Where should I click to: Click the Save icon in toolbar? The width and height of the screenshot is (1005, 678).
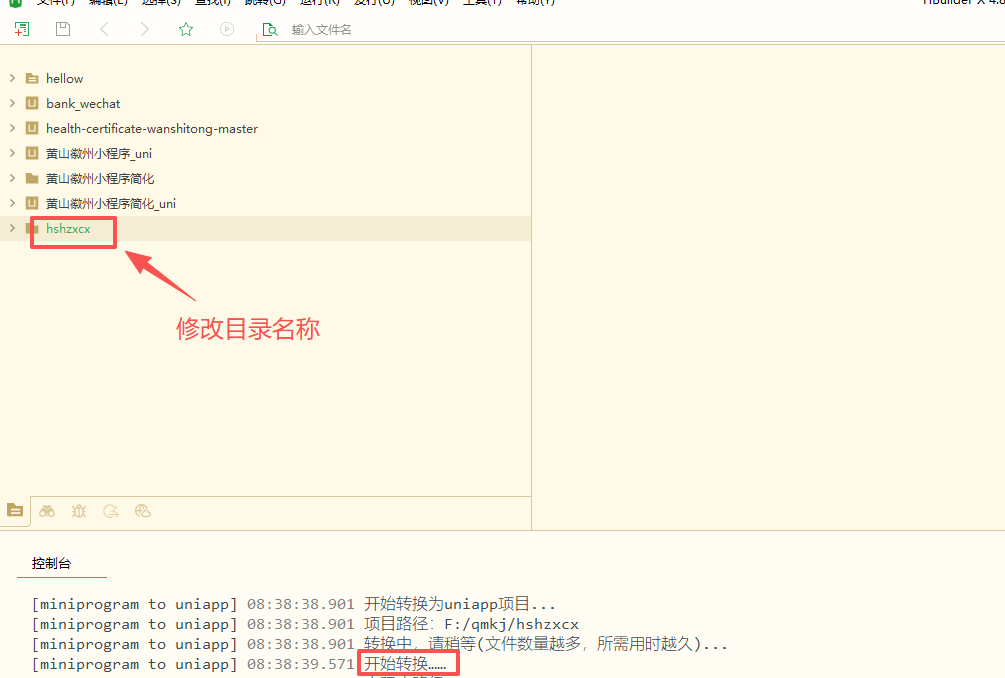point(63,29)
